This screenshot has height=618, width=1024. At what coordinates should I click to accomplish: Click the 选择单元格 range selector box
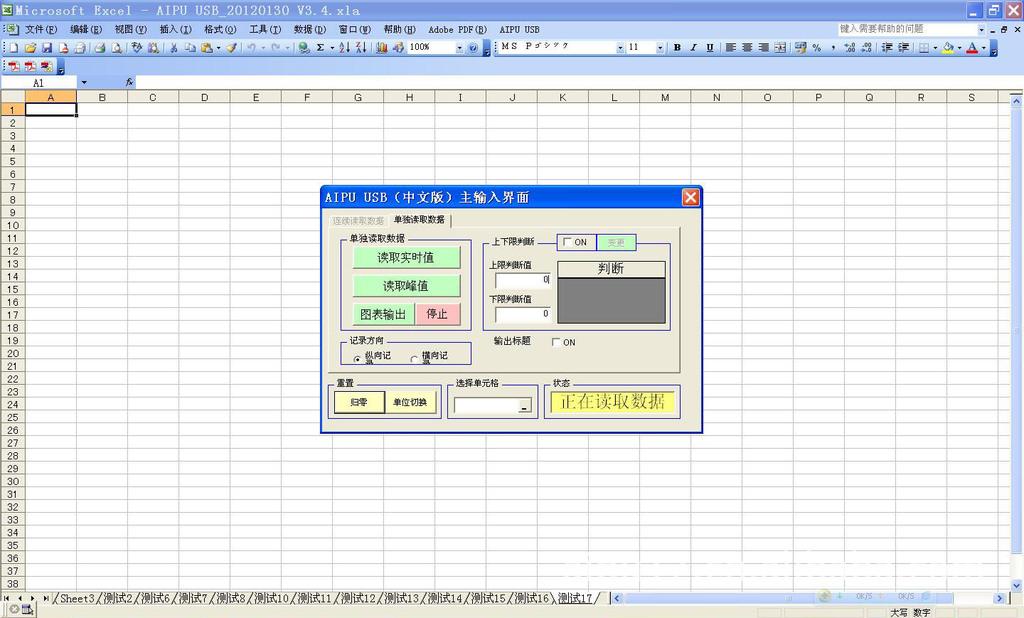(x=493, y=406)
